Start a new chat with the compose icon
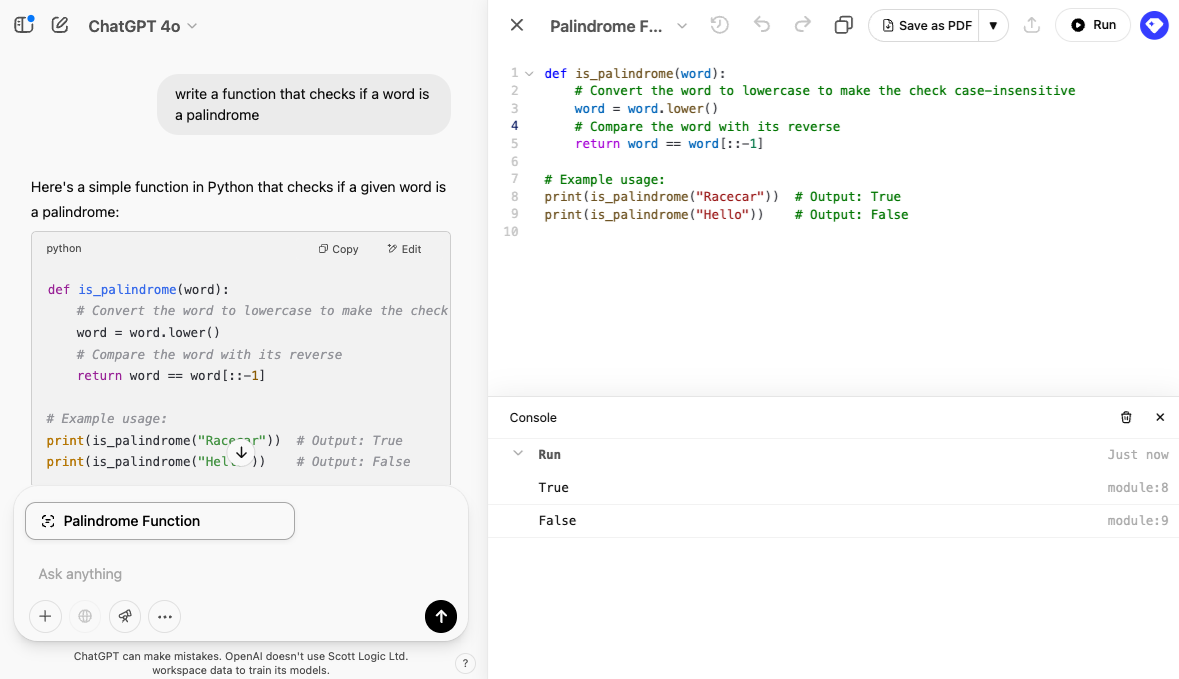Screen dimensions: 1179x679 click(60, 25)
